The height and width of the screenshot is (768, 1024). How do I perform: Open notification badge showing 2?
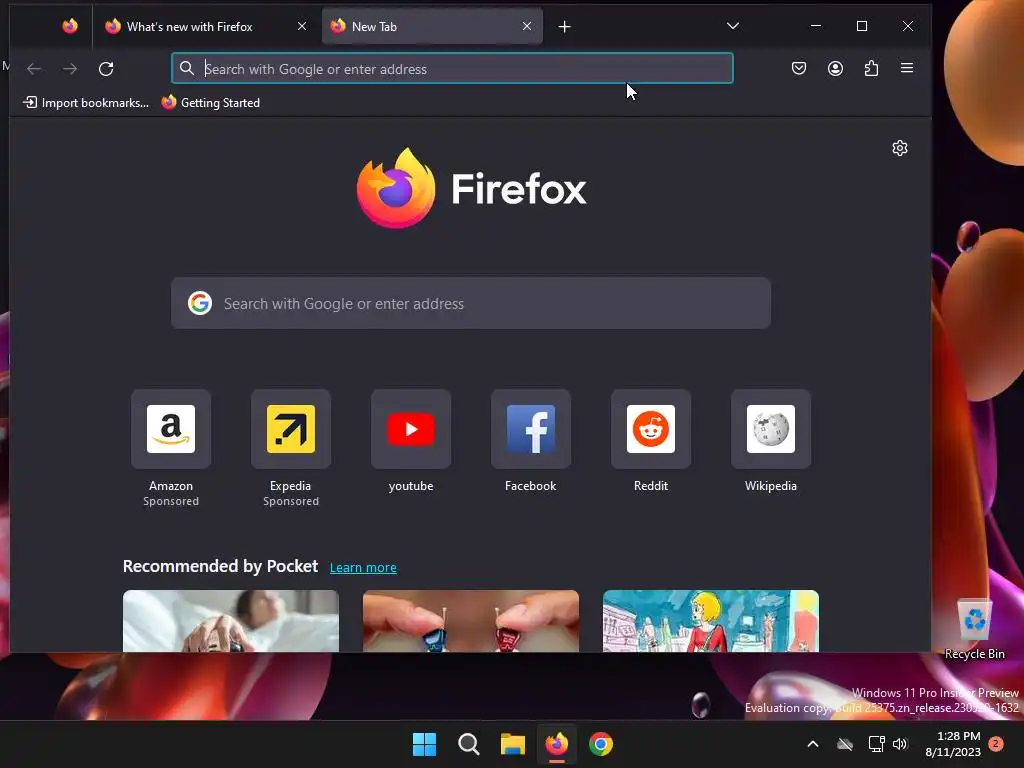tap(996, 744)
